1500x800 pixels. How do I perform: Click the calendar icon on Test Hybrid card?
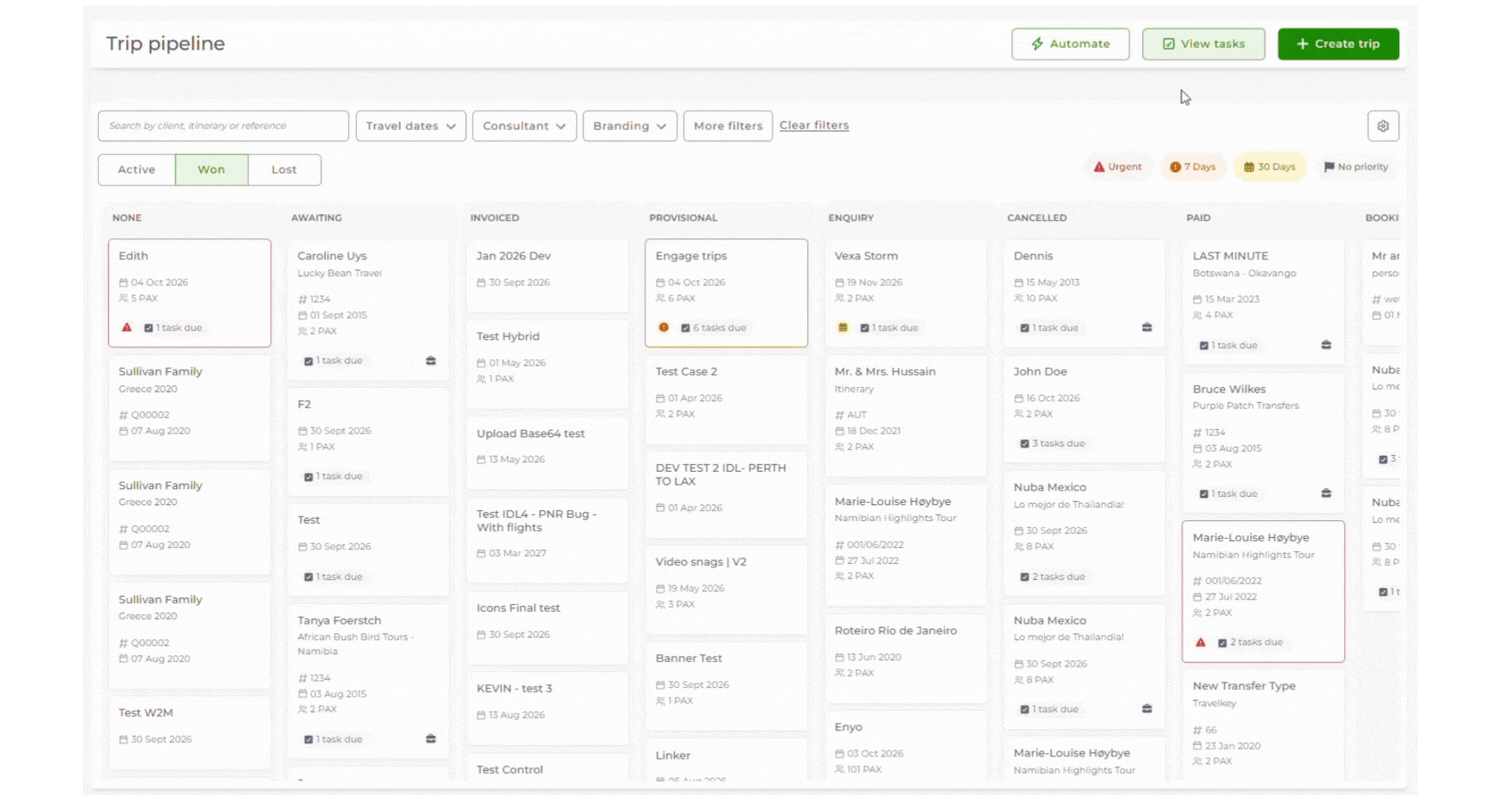click(x=482, y=363)
